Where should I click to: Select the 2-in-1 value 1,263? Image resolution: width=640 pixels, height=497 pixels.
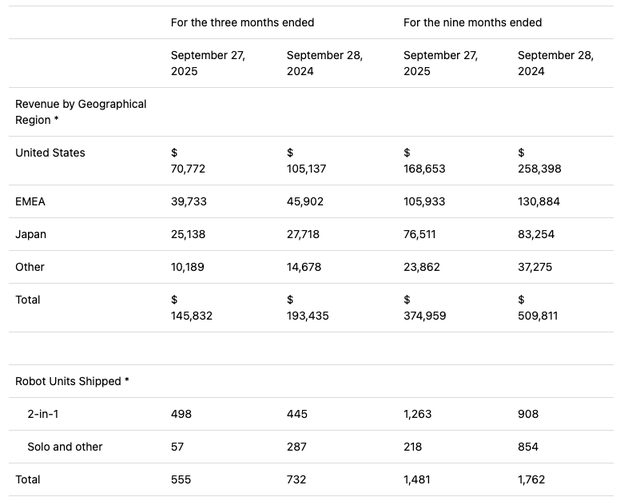417,414
